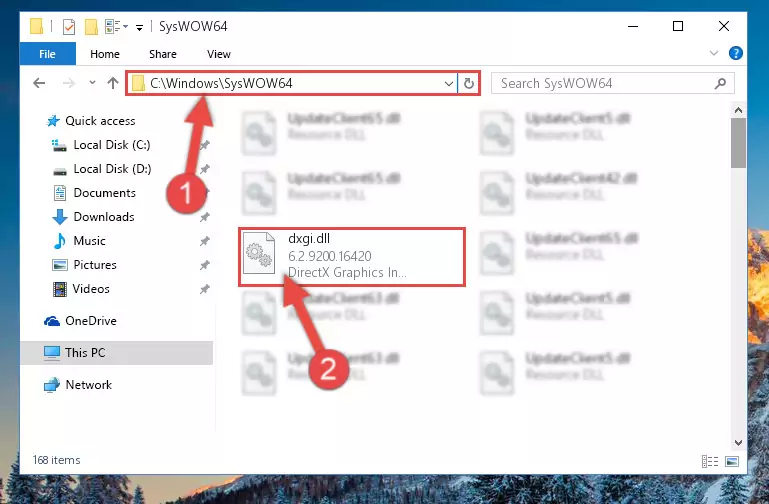Close the SysWOW64 window
The height and width of the screenshot is (504, 769).
pos(723,26)
